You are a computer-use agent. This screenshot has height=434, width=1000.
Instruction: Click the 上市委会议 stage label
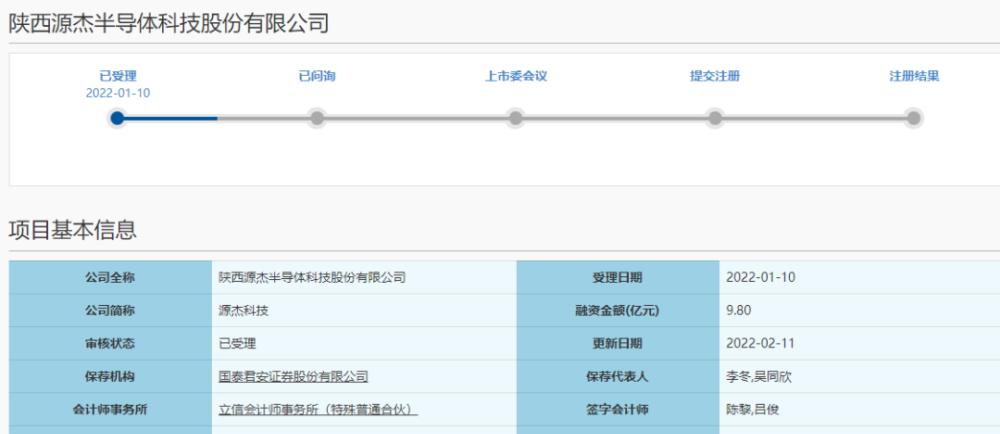click(516, 76)
